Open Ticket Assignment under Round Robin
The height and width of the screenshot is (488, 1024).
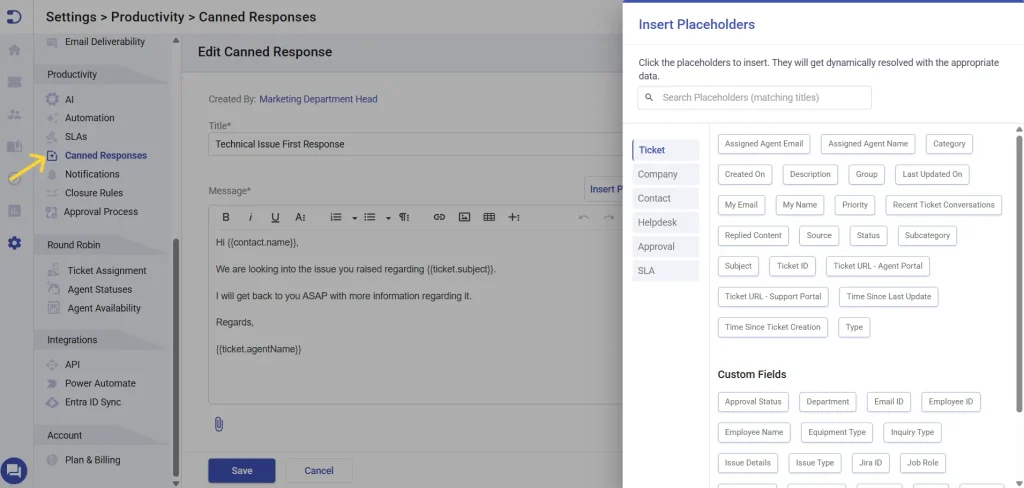[106, 270]
